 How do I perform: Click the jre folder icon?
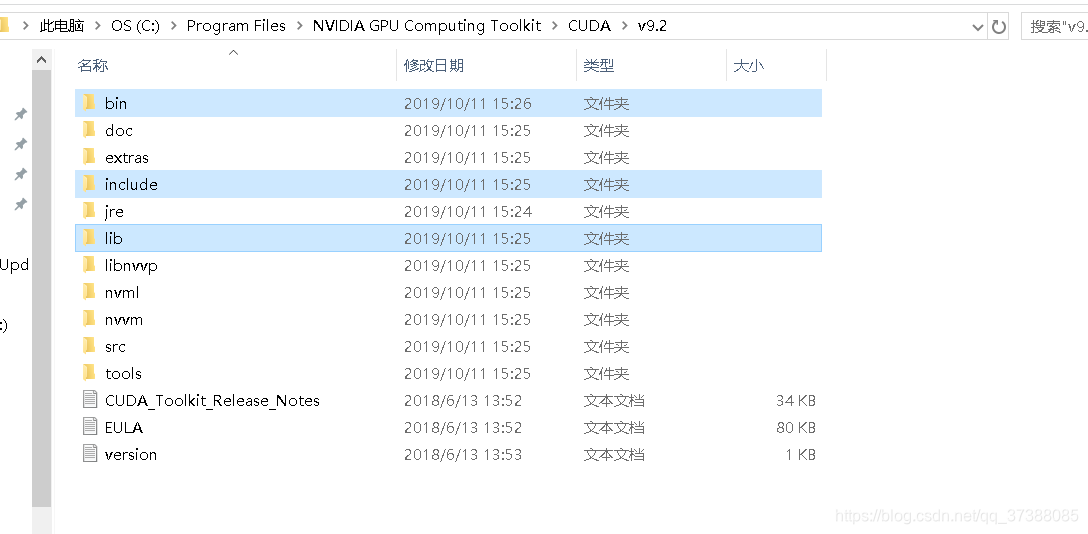tap(89, 212)
